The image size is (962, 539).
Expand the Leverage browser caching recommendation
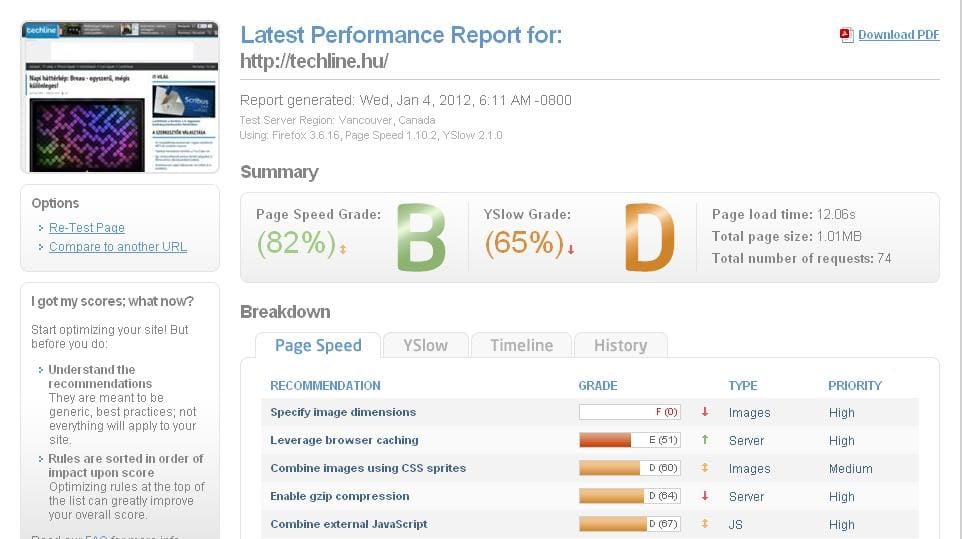344,440
